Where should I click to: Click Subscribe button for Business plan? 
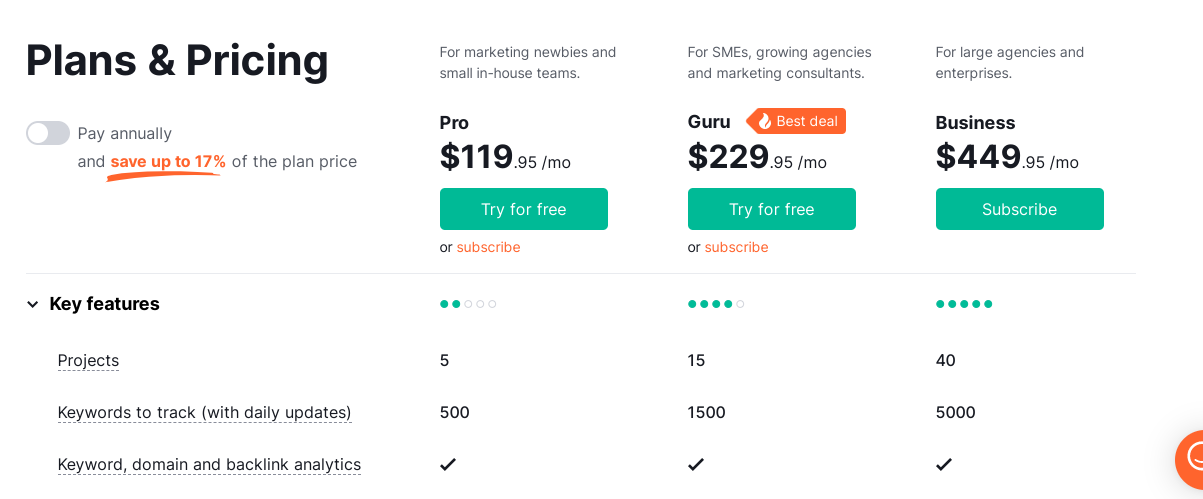(x=1019, y=209)
